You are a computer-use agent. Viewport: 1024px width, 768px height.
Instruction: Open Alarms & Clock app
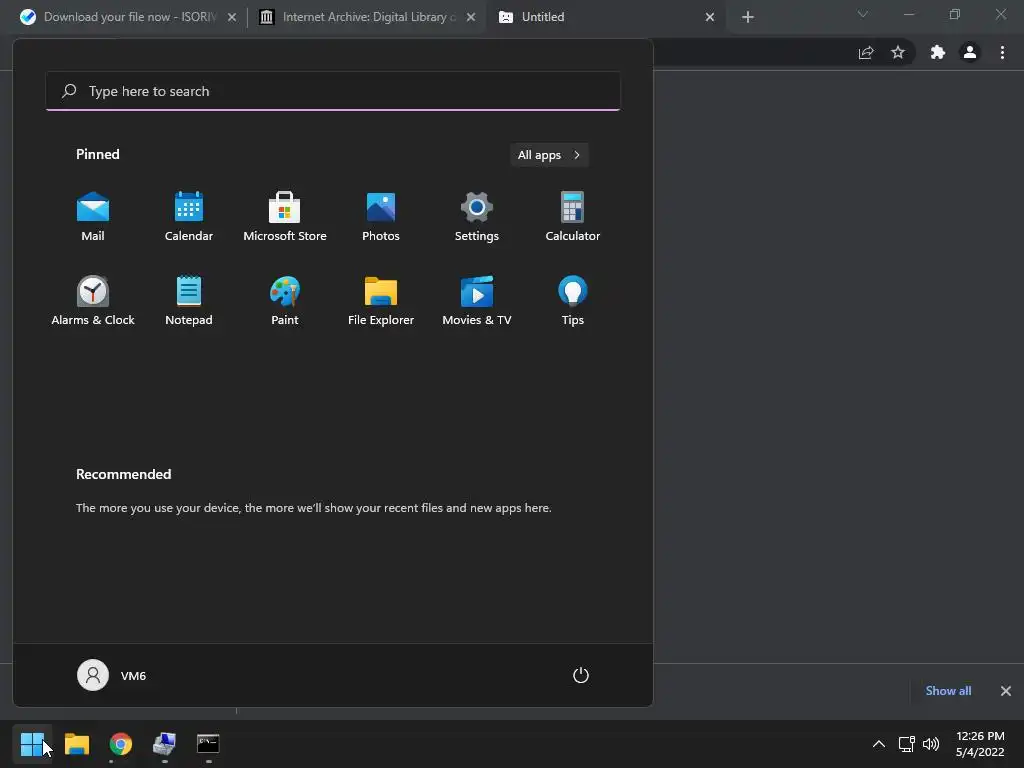(93, 300)
